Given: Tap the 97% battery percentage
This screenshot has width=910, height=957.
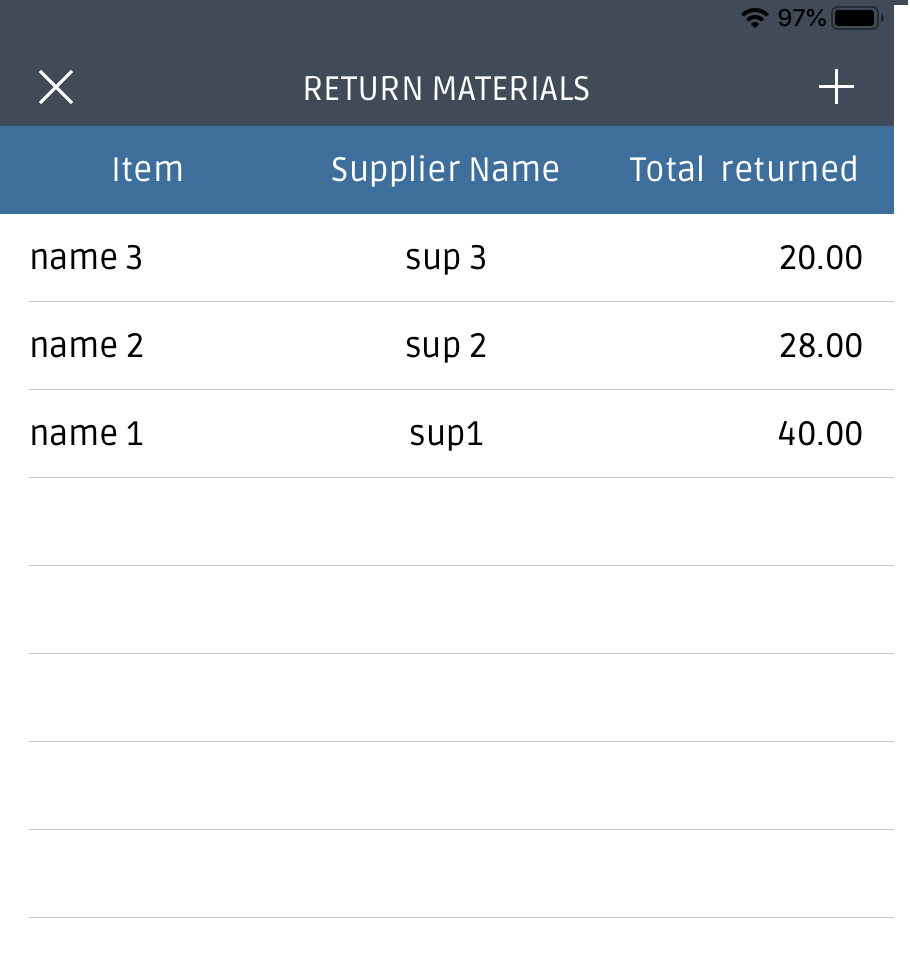Looking at the screenshot, I should tap(801, 18).
